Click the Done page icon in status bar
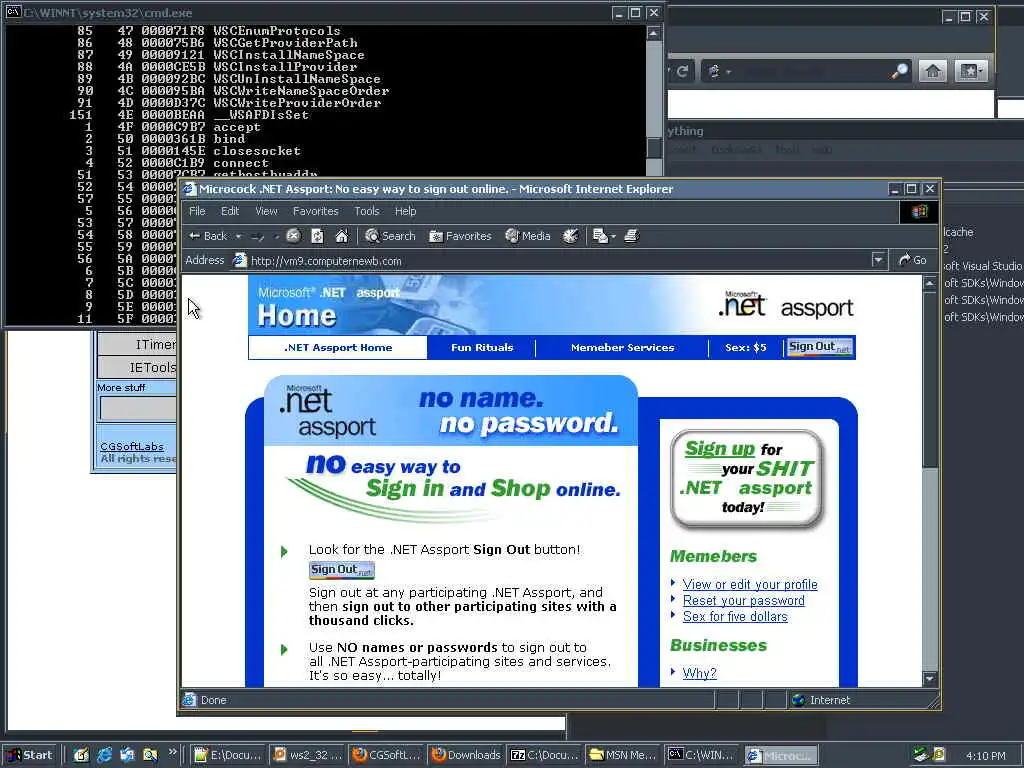The width and height of the screenshot is (1024, 768). coord(189,700)
